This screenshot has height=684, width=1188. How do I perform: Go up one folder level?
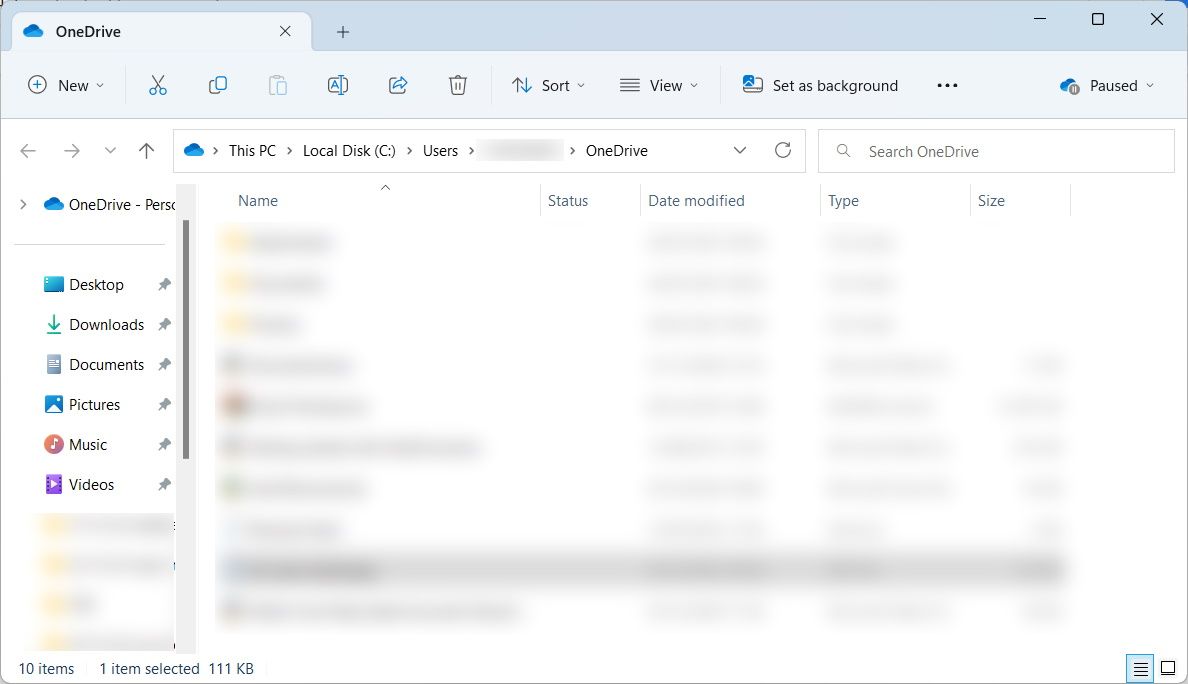click(146, 151)
